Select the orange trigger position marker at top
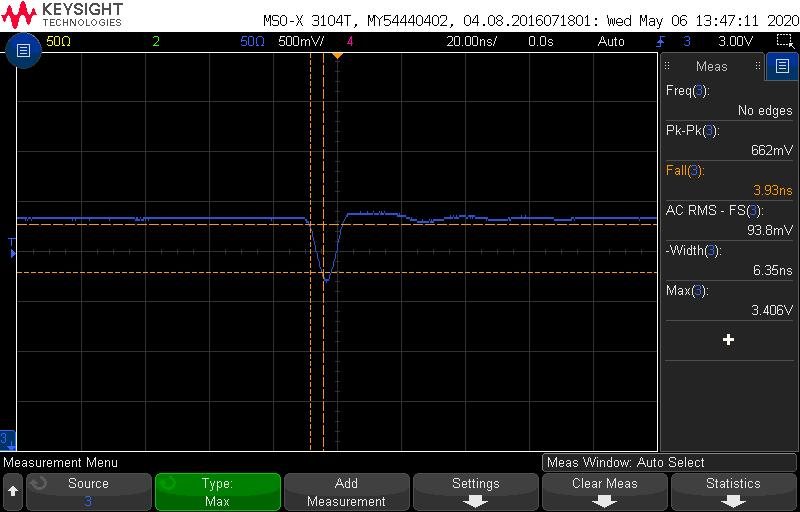Image resolution: width=800 pixels, height=512 pixels. (337, 56)
